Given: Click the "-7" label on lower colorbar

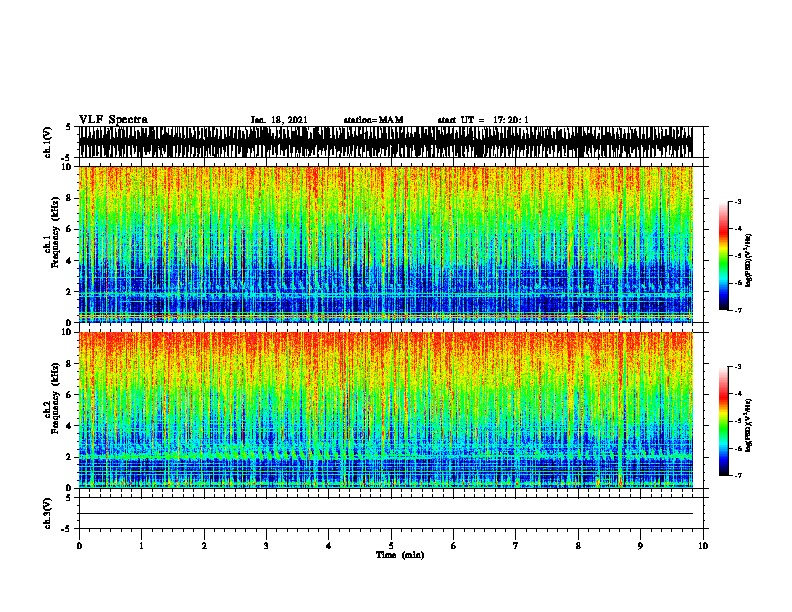Looking at the screenshot, I should (x=737, y=475).
